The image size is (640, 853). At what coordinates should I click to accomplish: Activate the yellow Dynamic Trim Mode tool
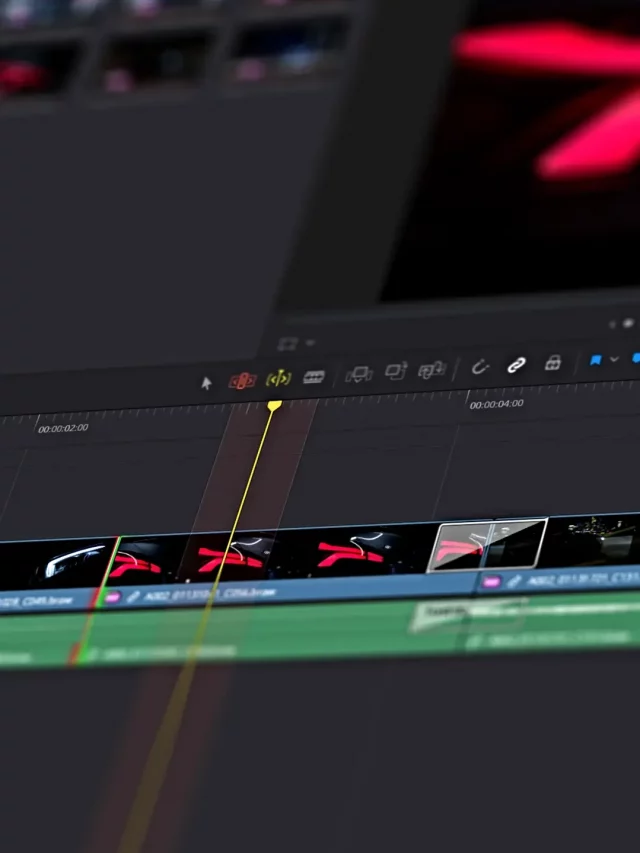click(278, 378)
